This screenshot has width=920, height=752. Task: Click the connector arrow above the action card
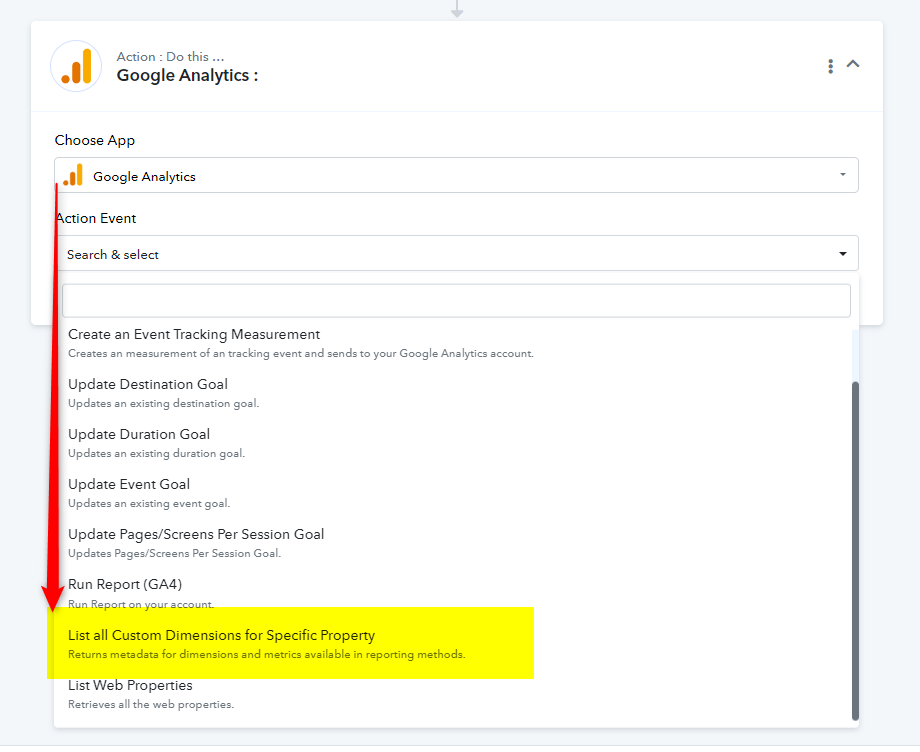pos(457,9)
